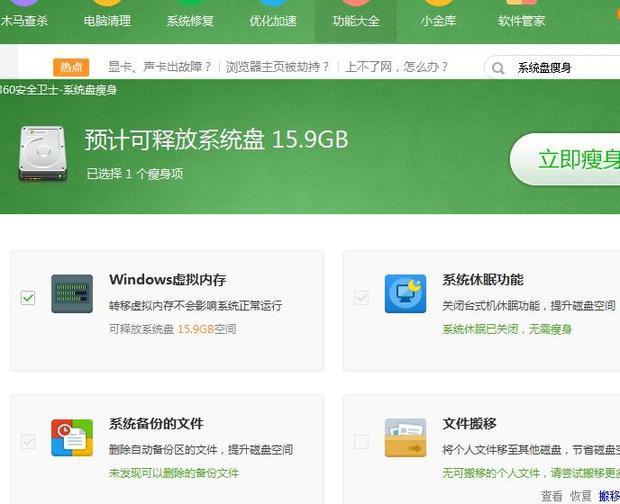The image size is (620, 504).
Task: Check the 文件搬移 checkbox
Action: [361, 442]
